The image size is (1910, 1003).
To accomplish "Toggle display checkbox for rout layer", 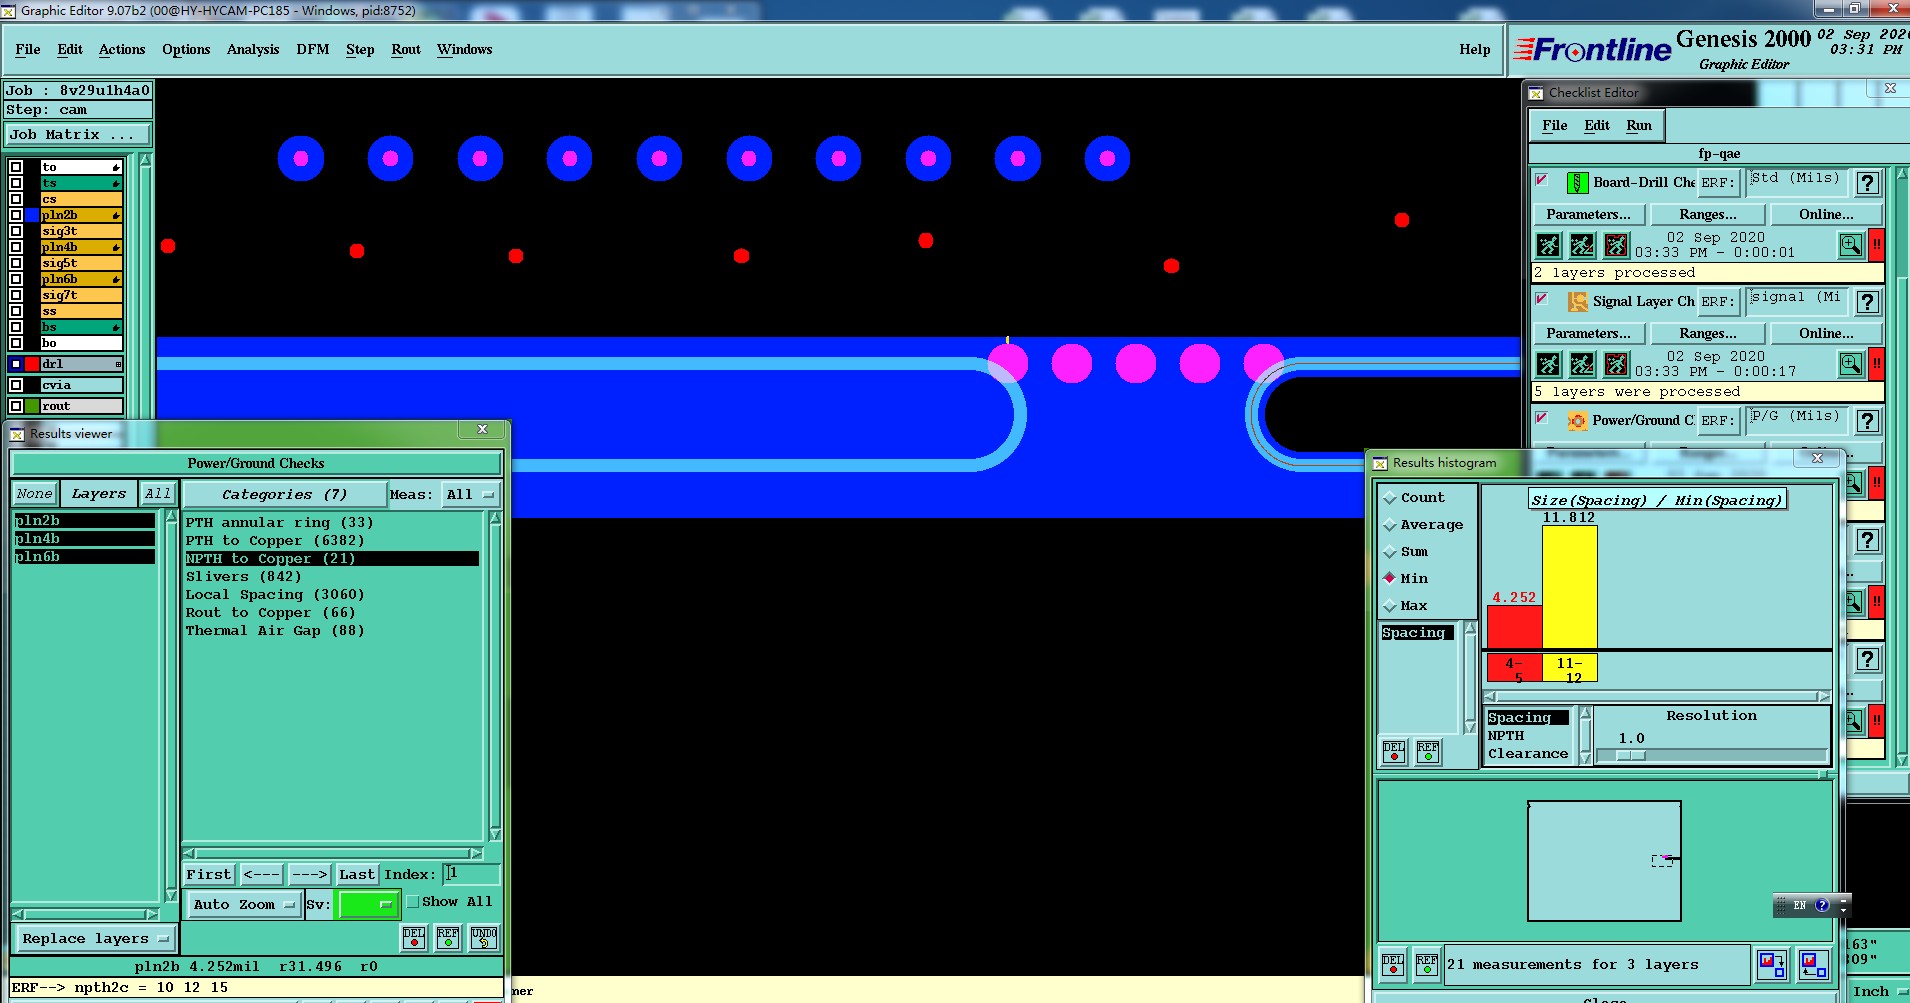I will [16, 406].
